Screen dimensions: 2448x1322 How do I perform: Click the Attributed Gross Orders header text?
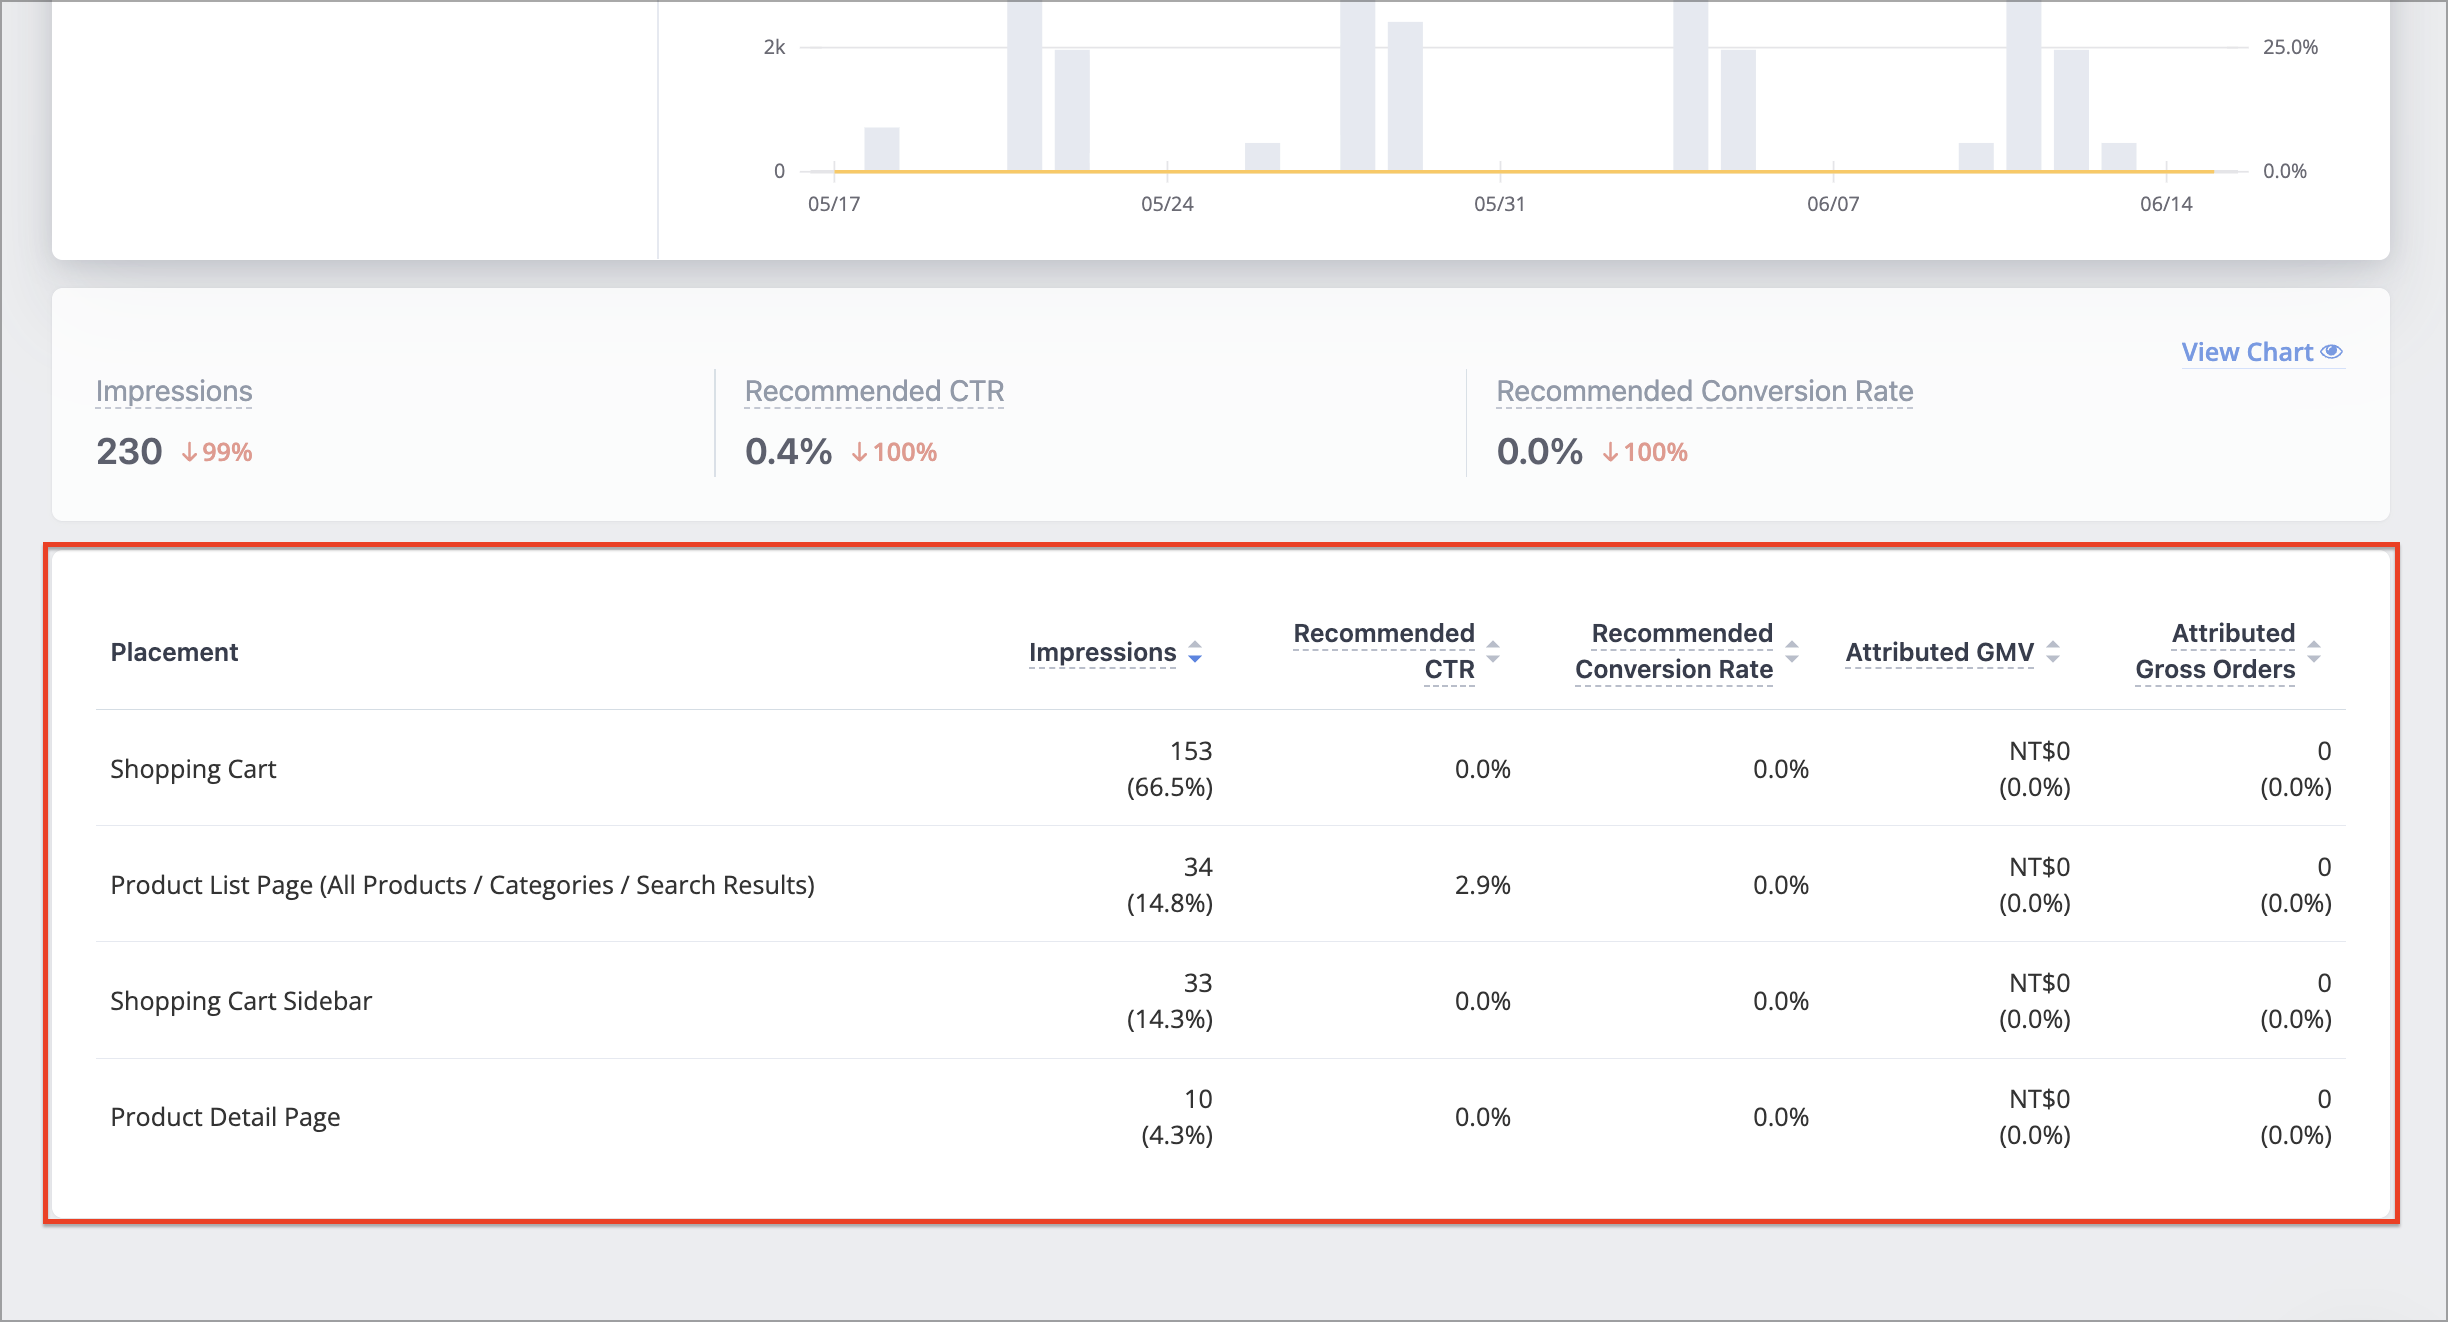[x=2215, y=651]
